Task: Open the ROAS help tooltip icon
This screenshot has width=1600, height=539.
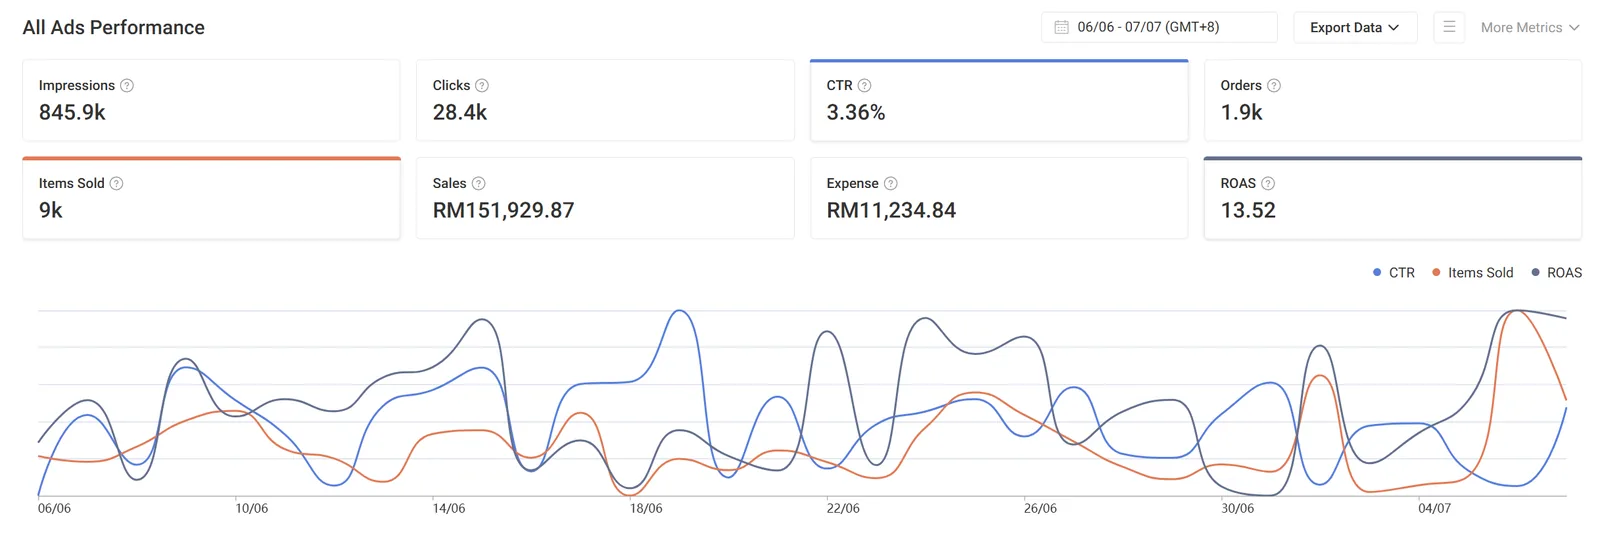Action: click(1268, 184)
